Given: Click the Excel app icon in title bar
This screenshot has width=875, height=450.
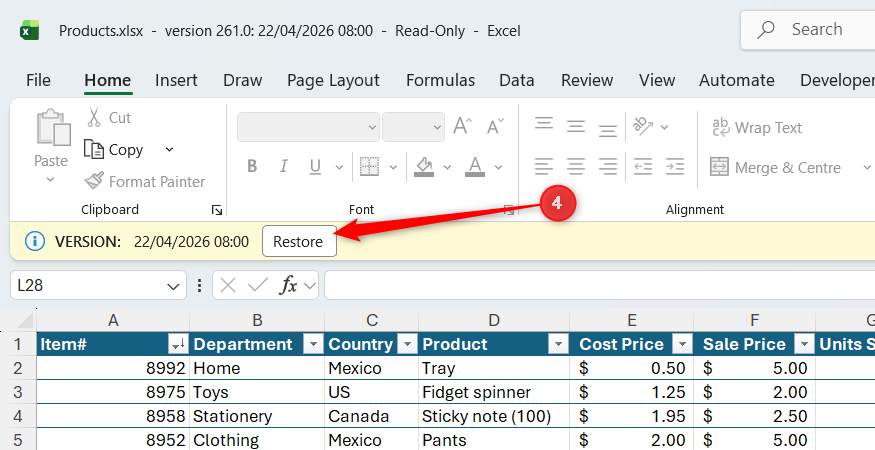Looking at the screenshot, I should (30, 30).
